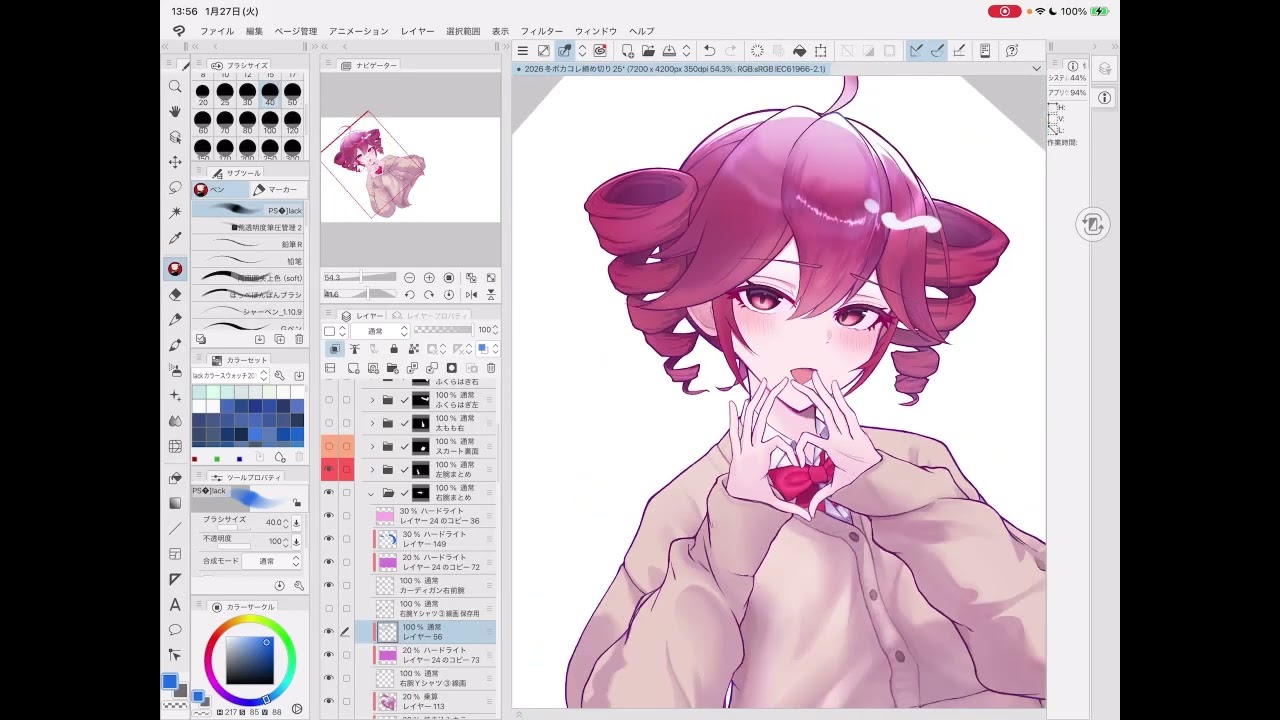Click the Fill paint bucket command bar icon
Screen dimensions: 1280x720
tap(799, 51)
